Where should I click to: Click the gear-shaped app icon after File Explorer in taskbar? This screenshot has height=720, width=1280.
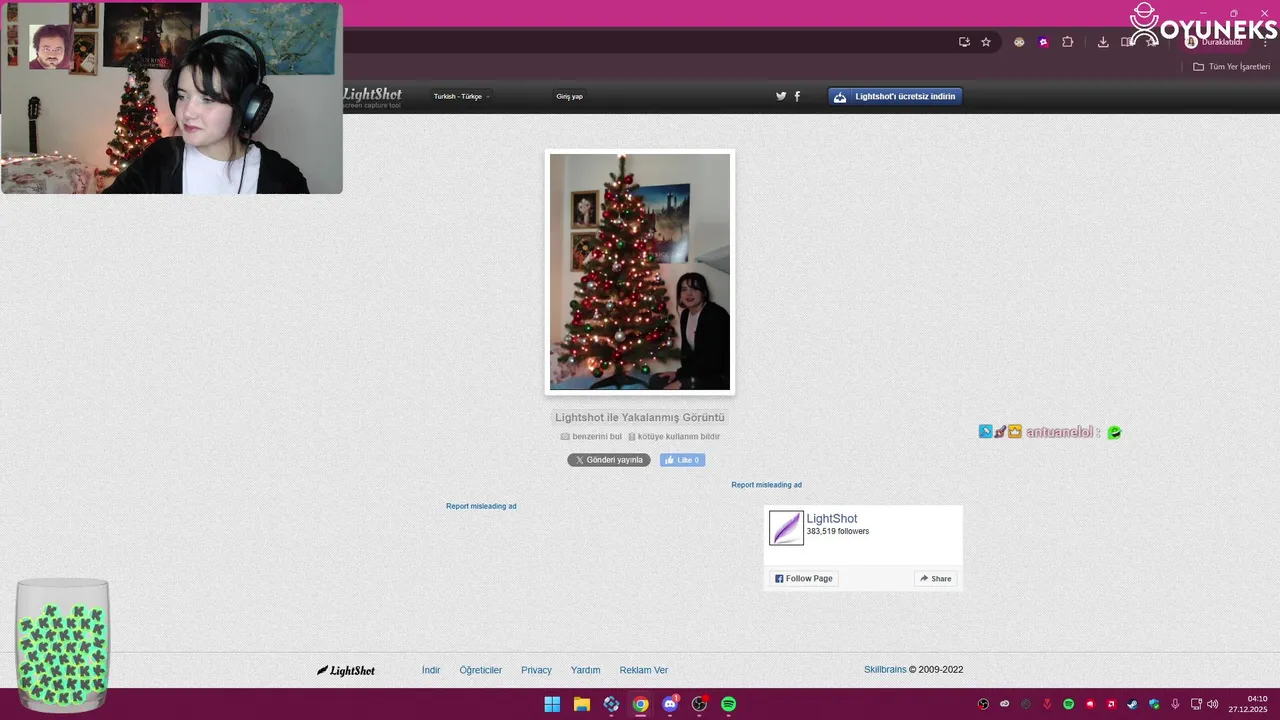(x=611, y=704)
